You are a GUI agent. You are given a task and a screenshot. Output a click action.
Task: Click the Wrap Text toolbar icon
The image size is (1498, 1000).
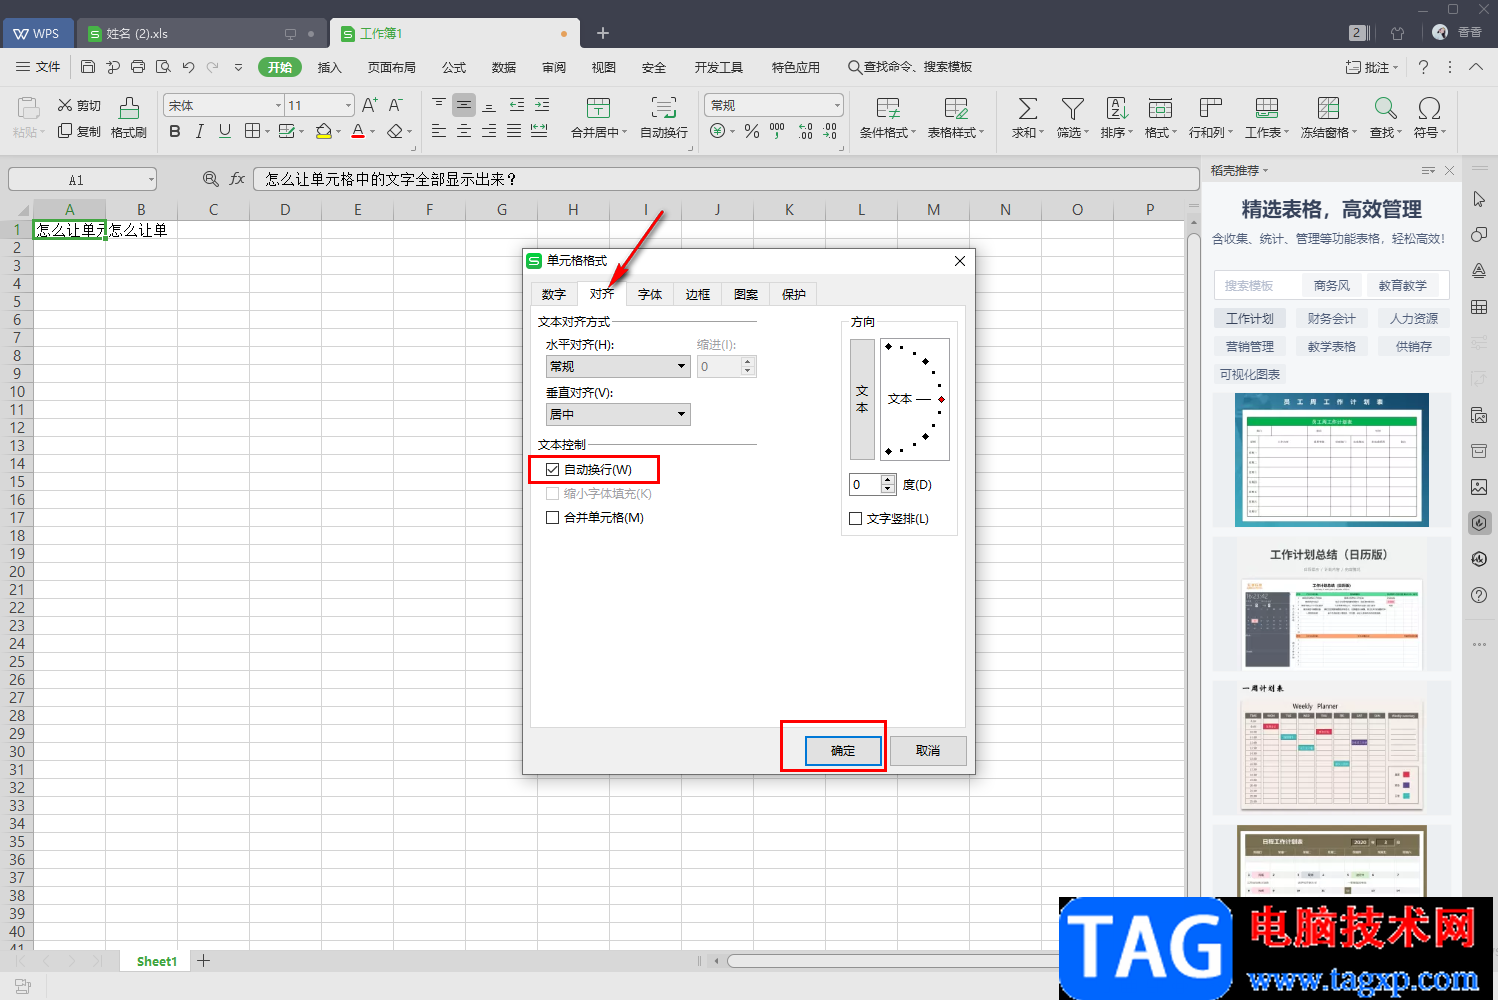pyautogui.click(x=663, y=108)
